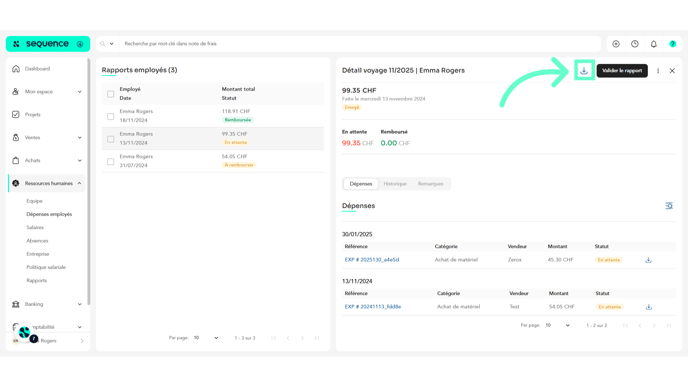Image resolution: width=688 pixels, height=387 pixels.
Task: Open Politique salariale submenu item
Action: point(46,267)
